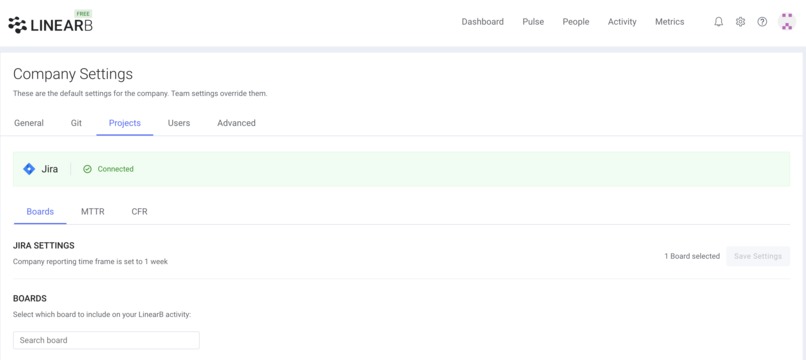The width and height of the screenshot is (806, 360).
Task: Switch to the Advanced tab
Action: (236, 123)
